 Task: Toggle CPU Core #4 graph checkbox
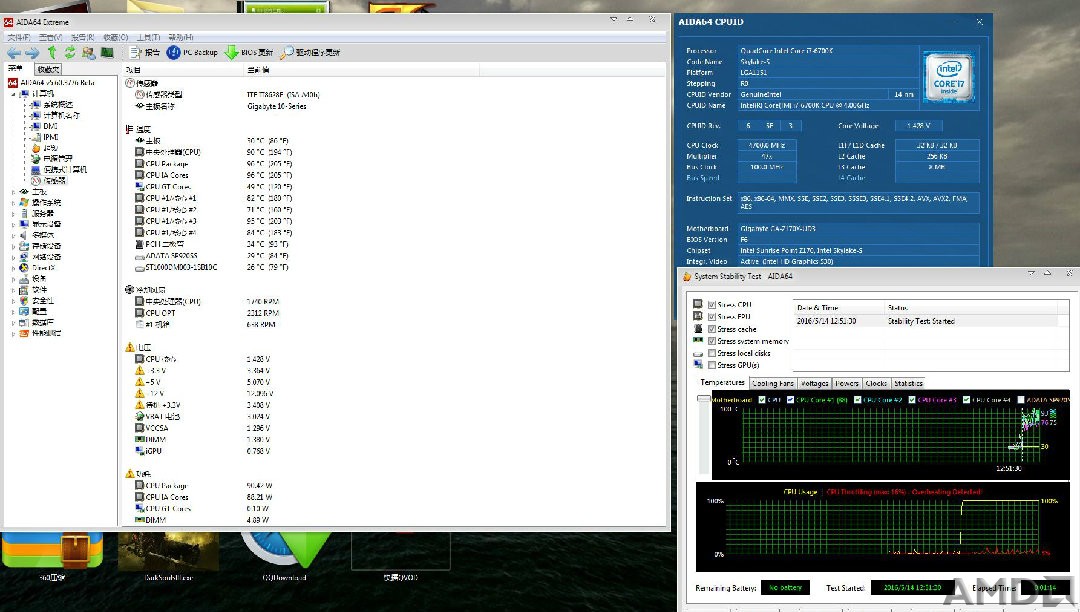(966, 400)
